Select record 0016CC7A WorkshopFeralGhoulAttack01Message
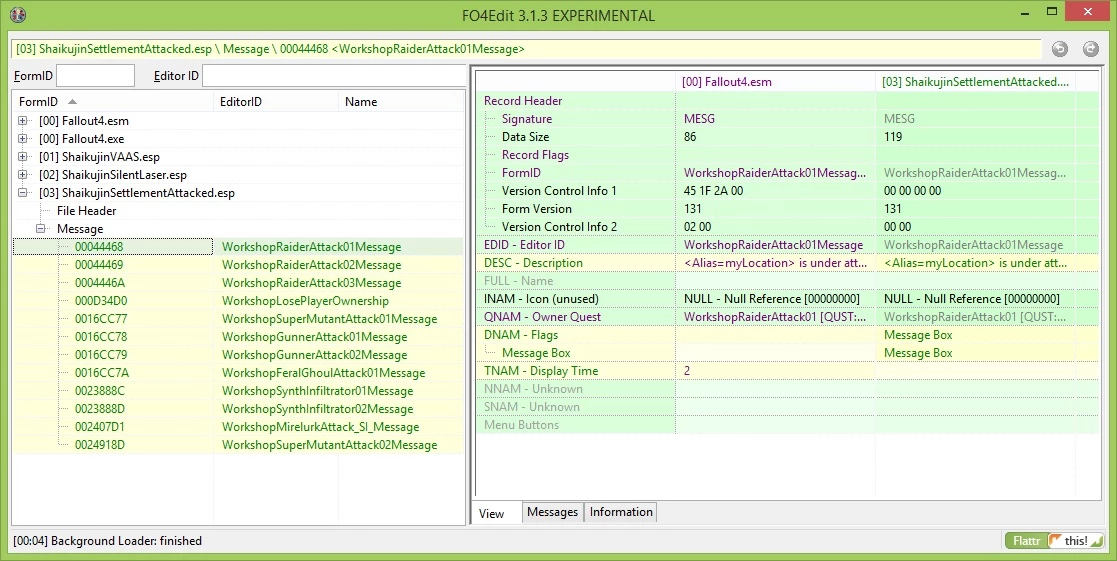 click(x=238, y=372)
